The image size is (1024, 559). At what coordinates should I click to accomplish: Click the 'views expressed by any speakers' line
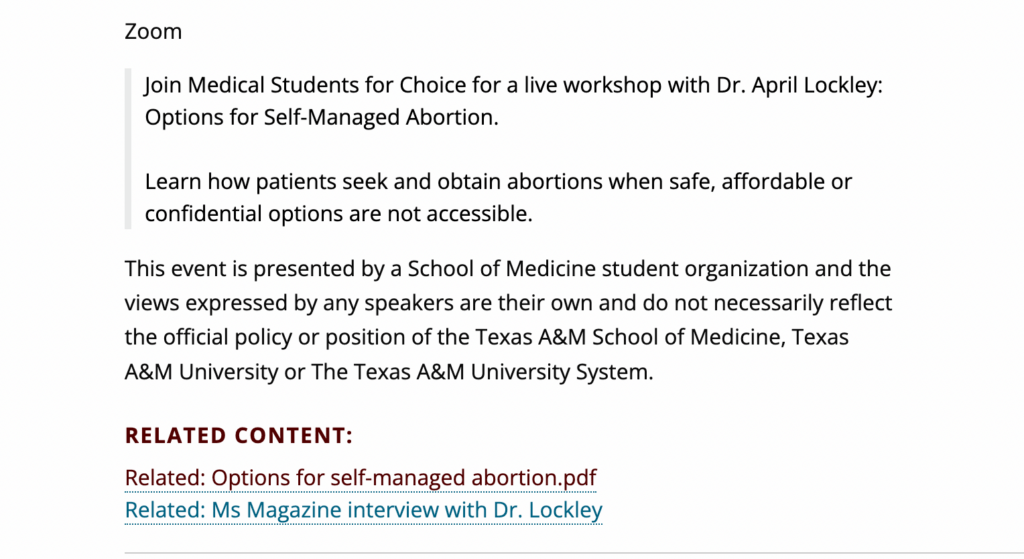point(508,303)
